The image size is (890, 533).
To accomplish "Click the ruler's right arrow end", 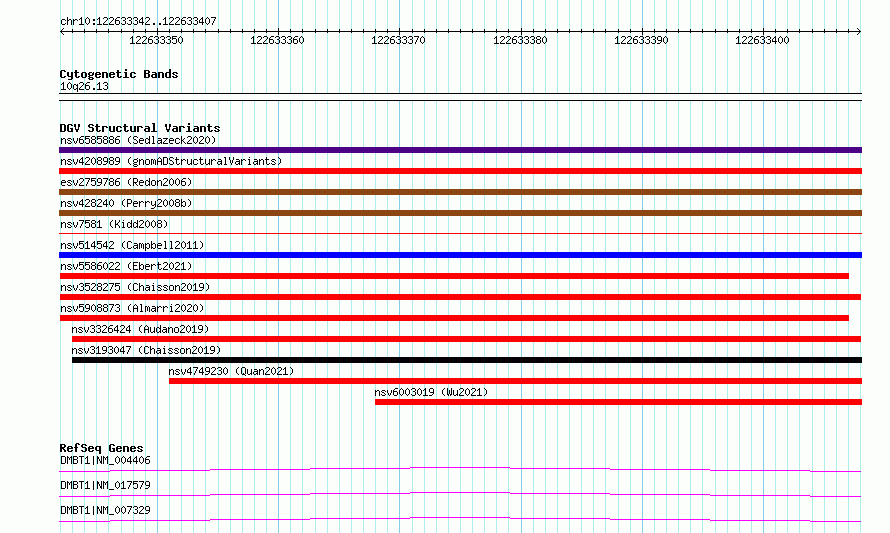I will 859,32.
